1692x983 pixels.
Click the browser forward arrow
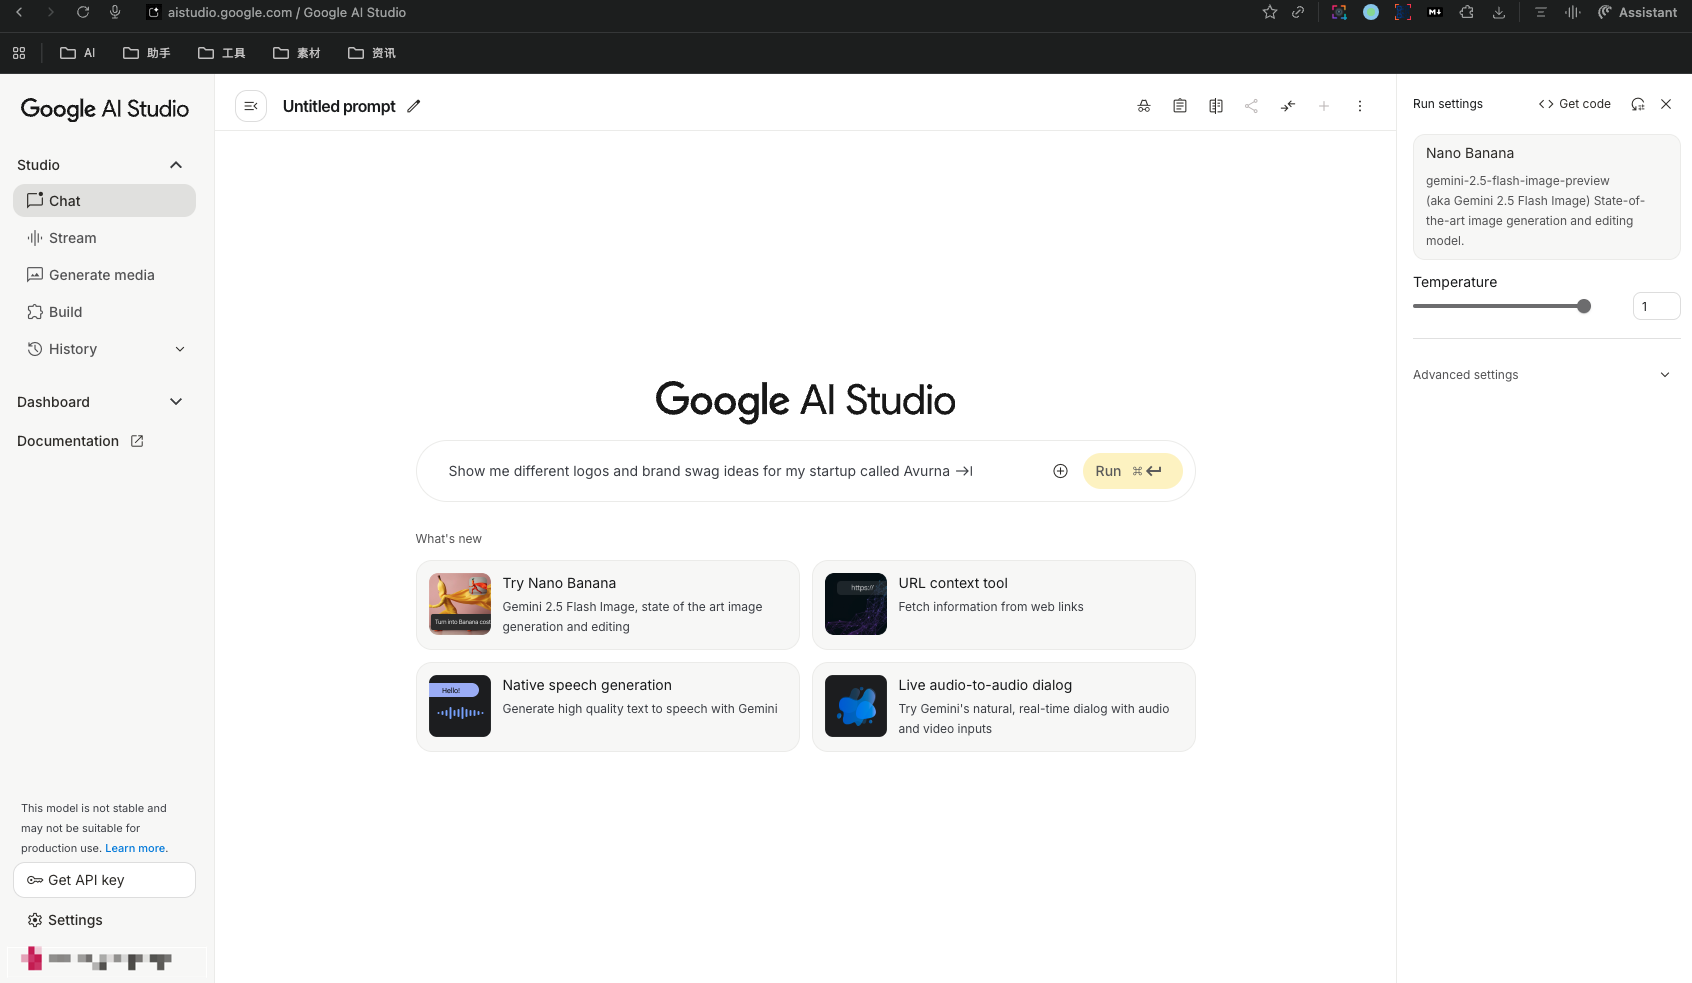(51, 12)
